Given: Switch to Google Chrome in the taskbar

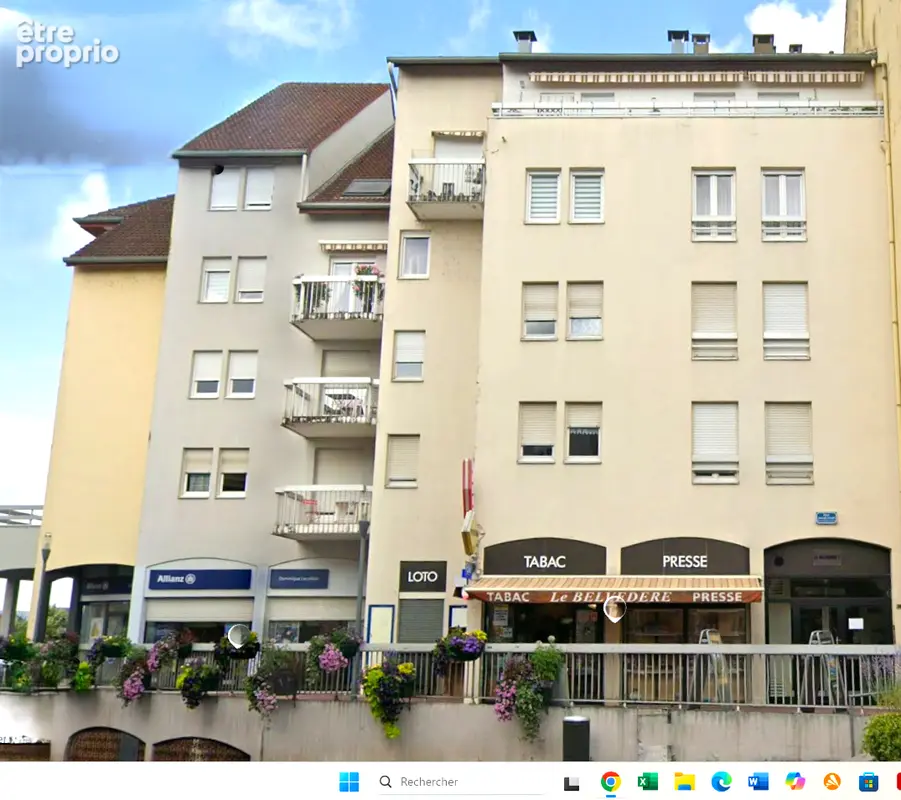Looking at the screenshot, I should (610, 782).
